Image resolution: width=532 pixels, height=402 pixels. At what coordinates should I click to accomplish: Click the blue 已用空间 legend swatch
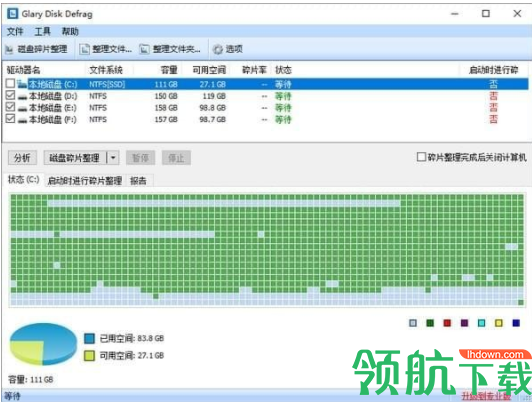[89, 338]
